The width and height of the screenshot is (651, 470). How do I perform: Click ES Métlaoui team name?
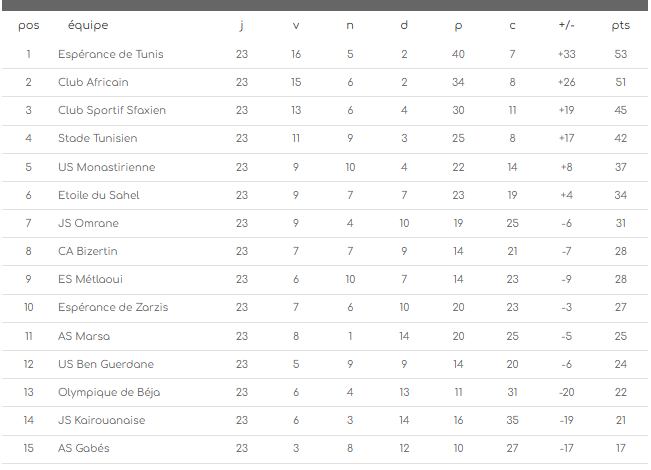(91, 279)
